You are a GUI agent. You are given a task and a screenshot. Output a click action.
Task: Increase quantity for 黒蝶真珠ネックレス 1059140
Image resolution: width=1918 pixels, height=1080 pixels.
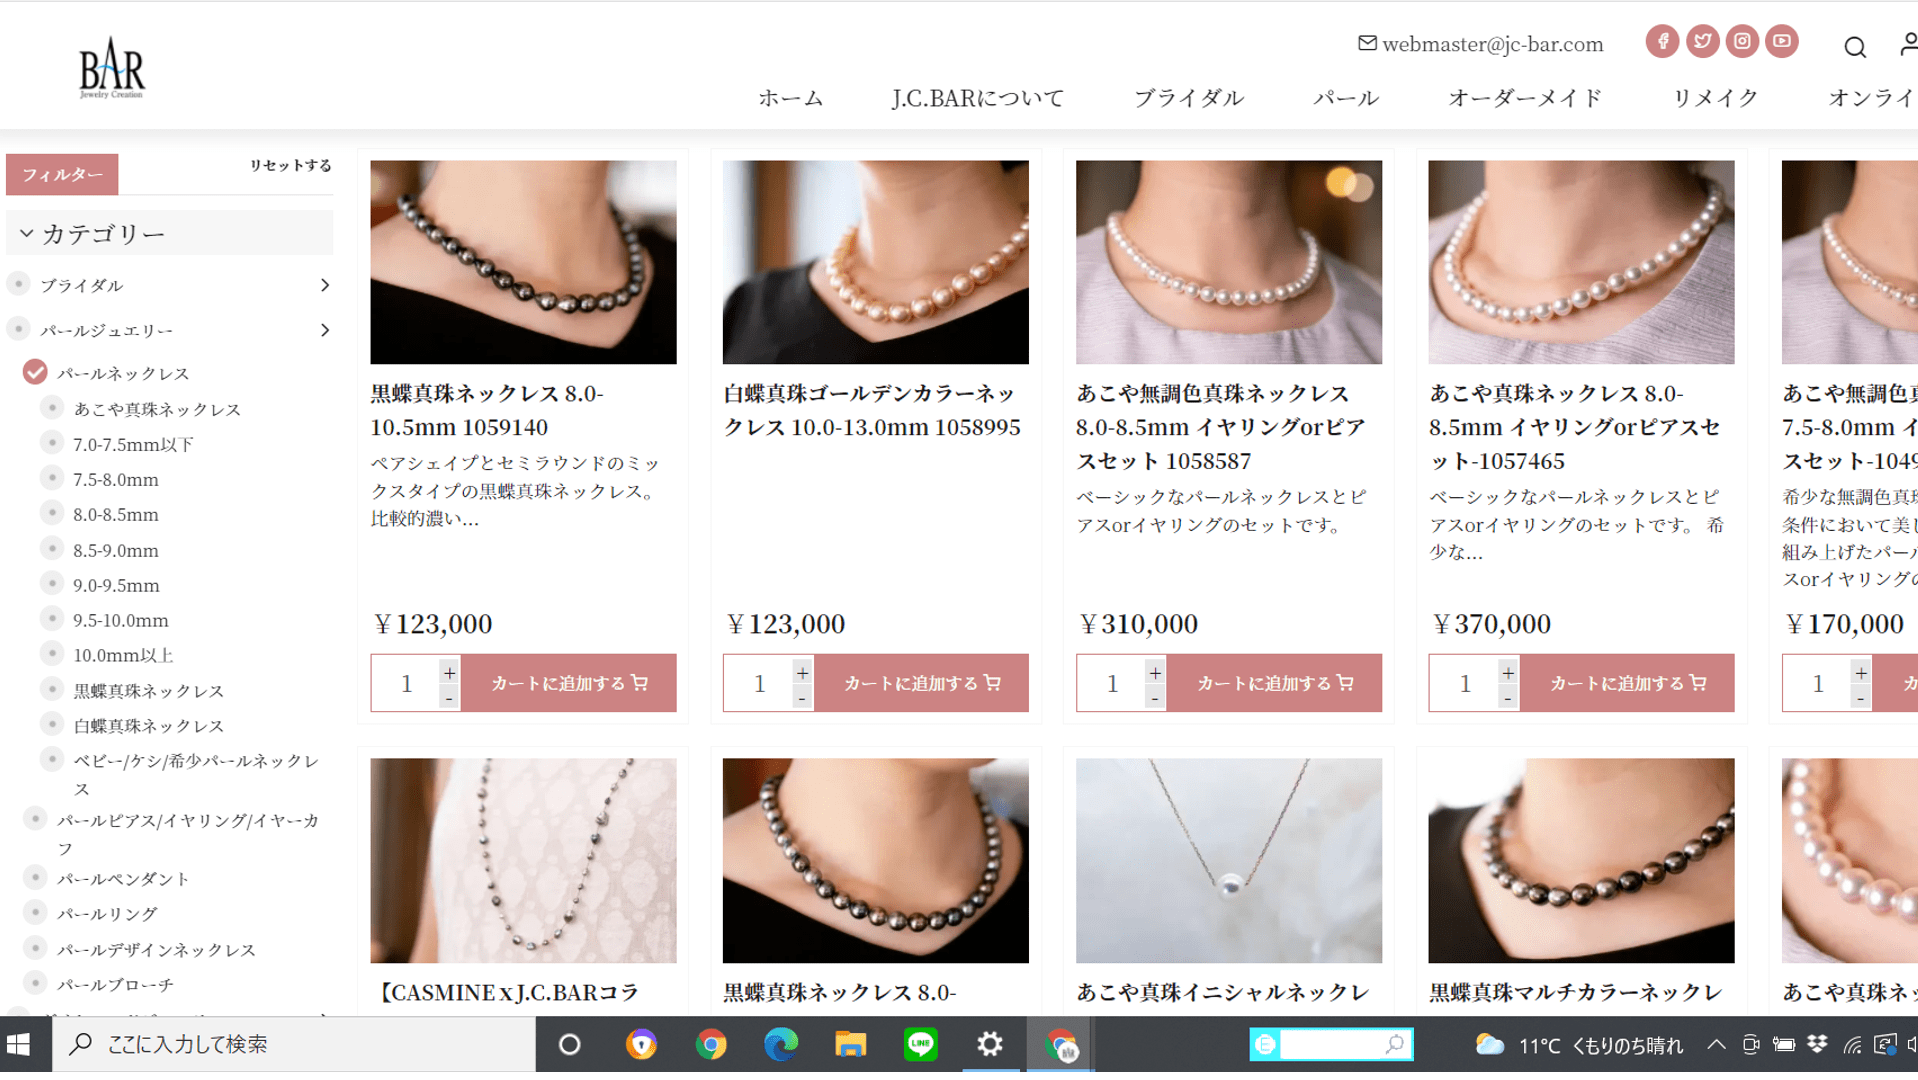coord(450,672)
